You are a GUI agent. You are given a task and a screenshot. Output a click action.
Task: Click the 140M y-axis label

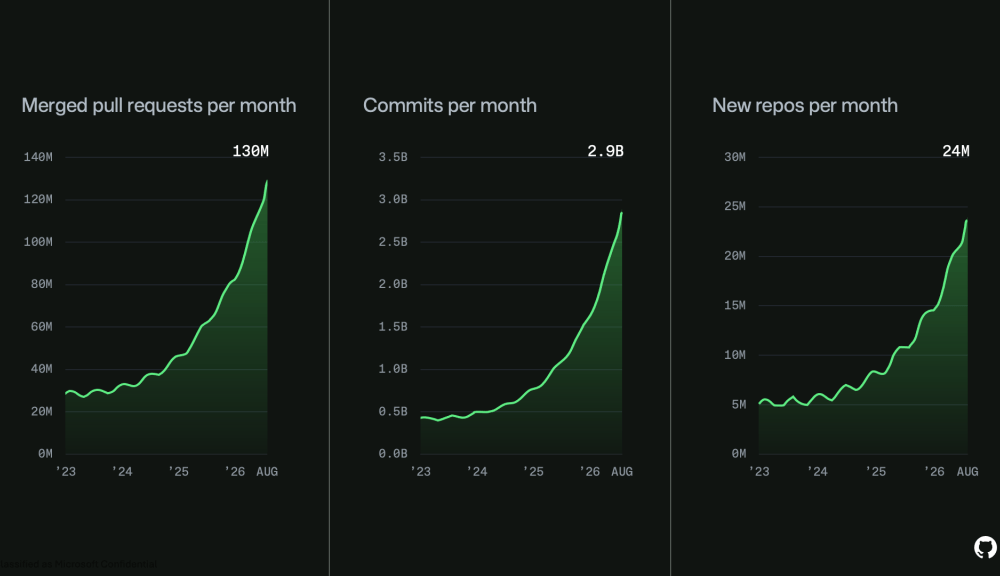[38, 157]
